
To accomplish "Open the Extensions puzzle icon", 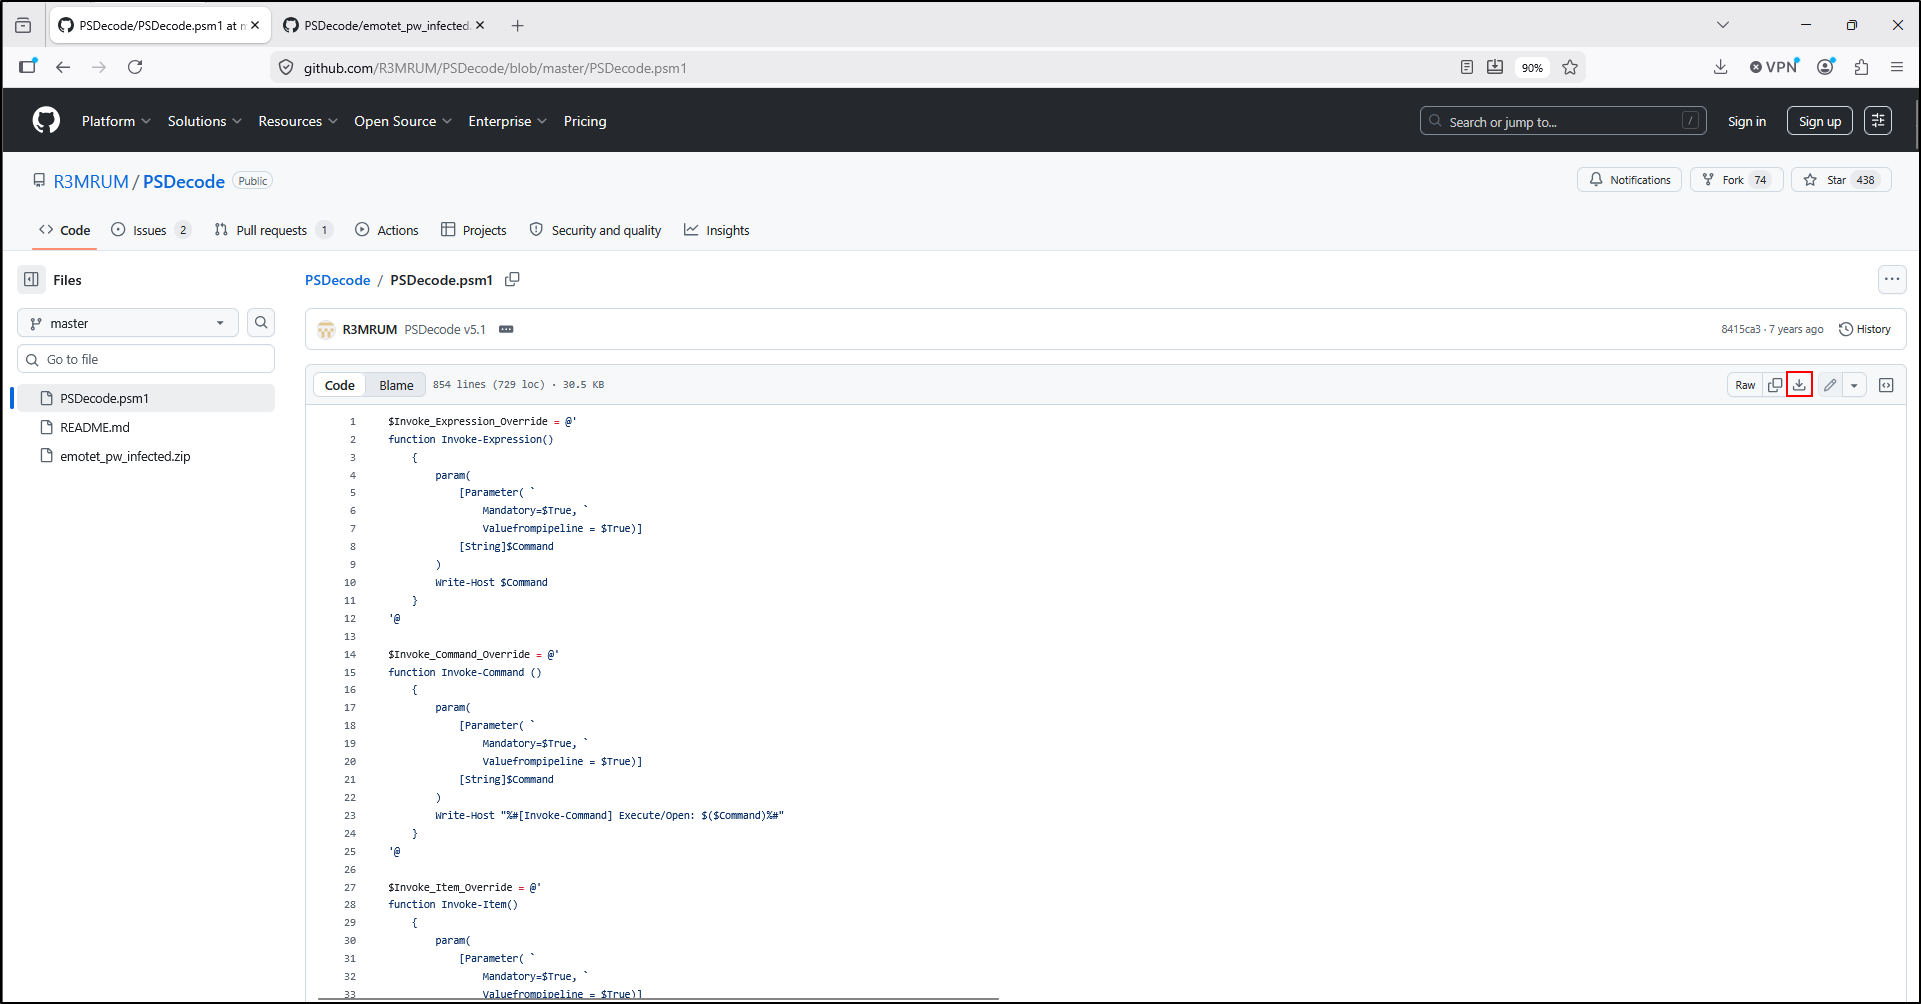I will 1861,67.
